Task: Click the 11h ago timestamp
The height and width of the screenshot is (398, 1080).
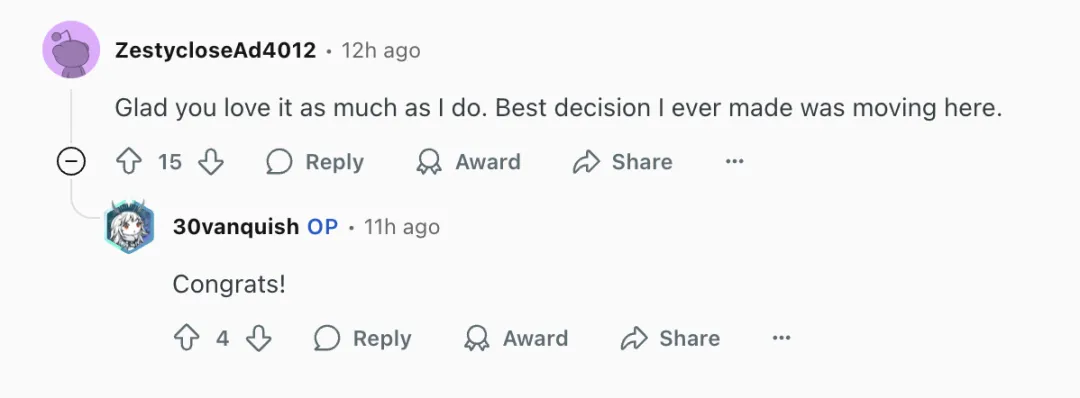Action: 402,227
